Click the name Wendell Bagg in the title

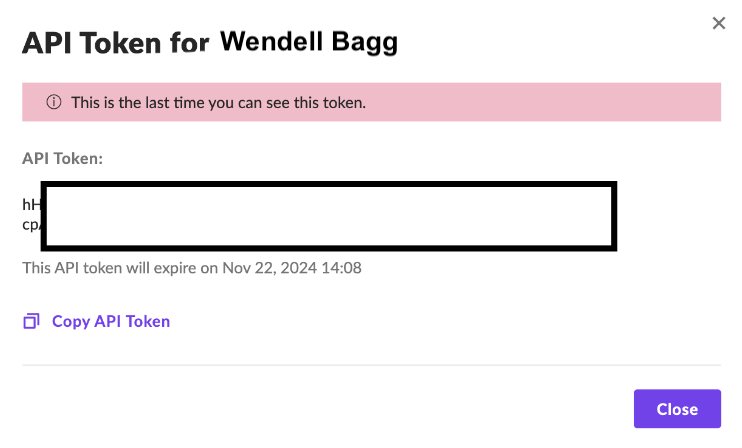(x=308, y=42)
